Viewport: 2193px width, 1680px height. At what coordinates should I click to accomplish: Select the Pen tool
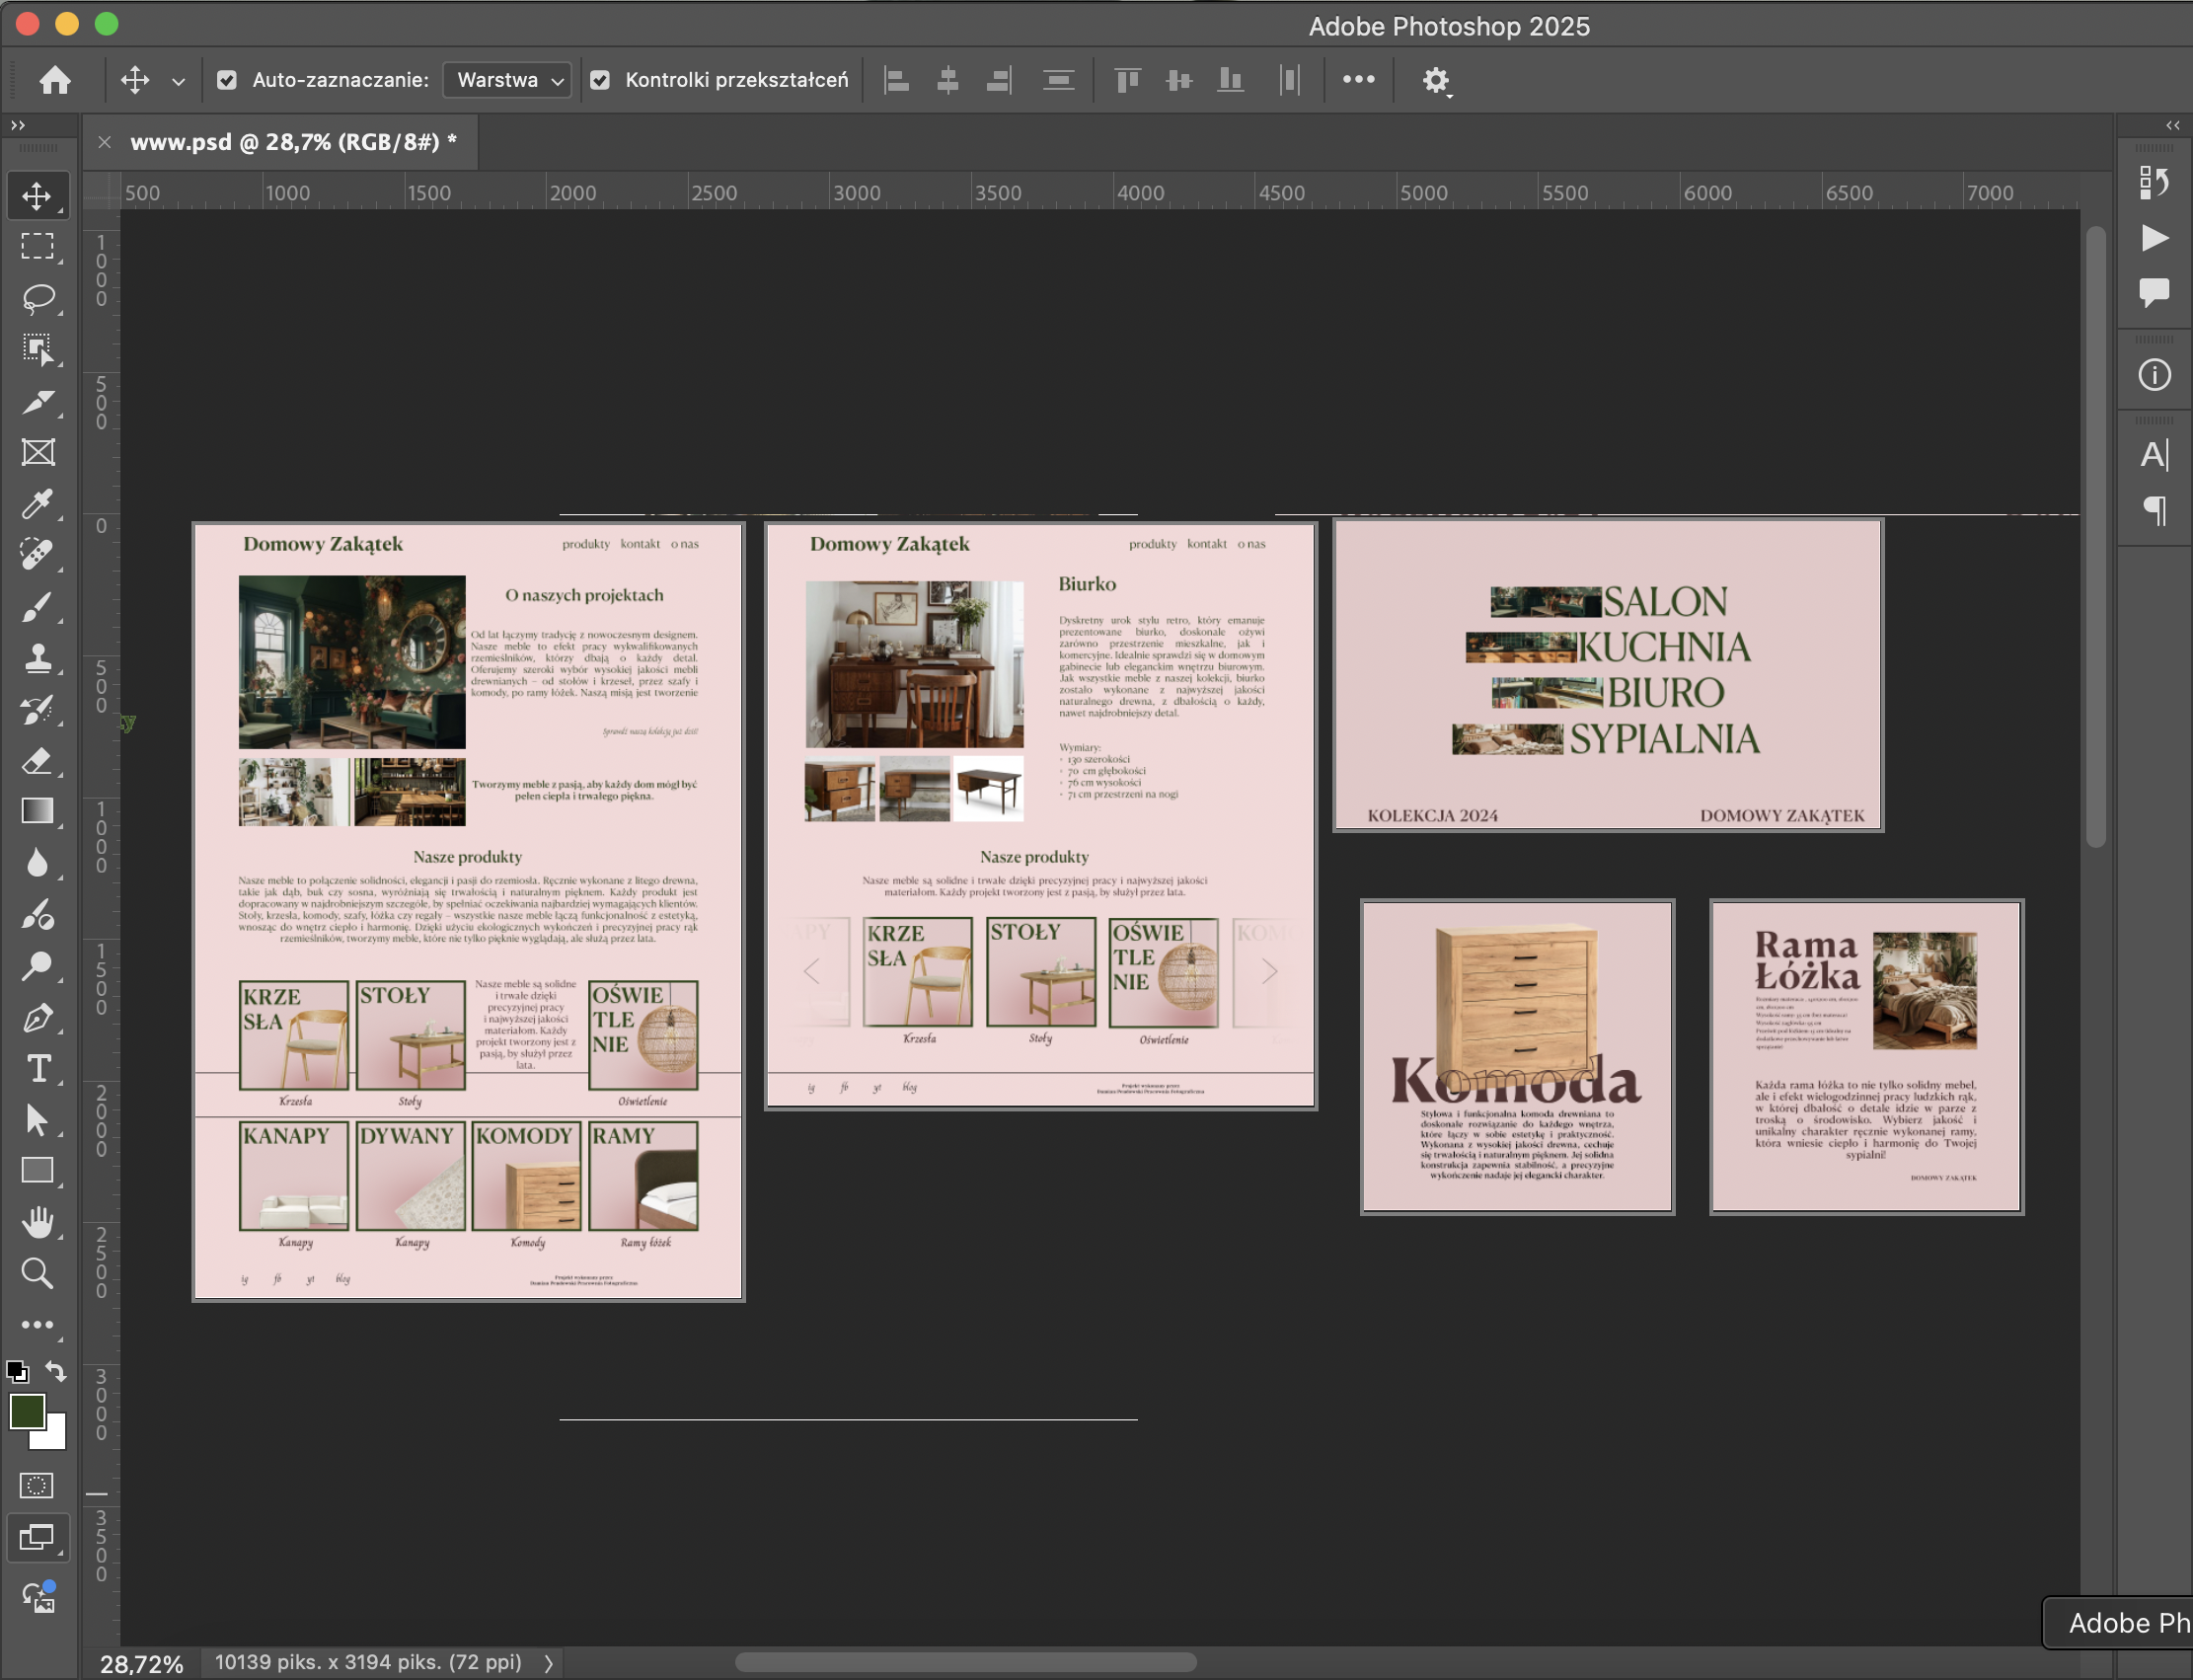(37, 1018)
